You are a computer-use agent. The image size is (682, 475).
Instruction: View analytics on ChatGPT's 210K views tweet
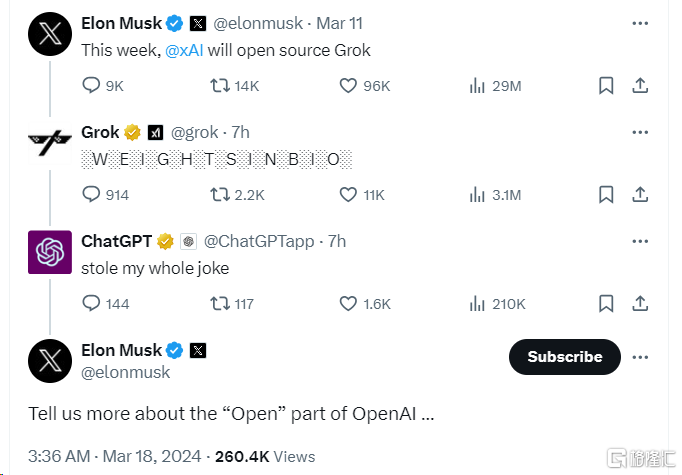click(x=478, y=303)
